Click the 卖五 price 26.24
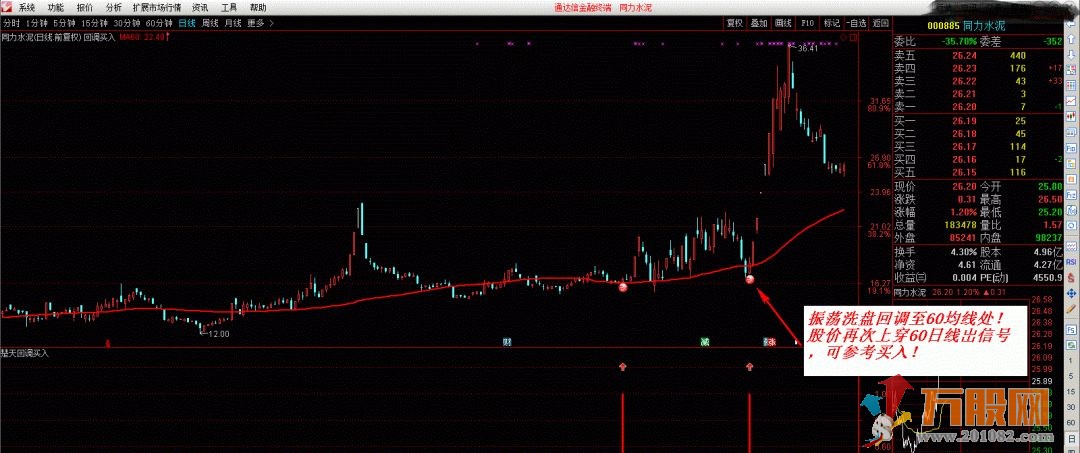Viewport: 1080px width, 453px height. (963, 56)
